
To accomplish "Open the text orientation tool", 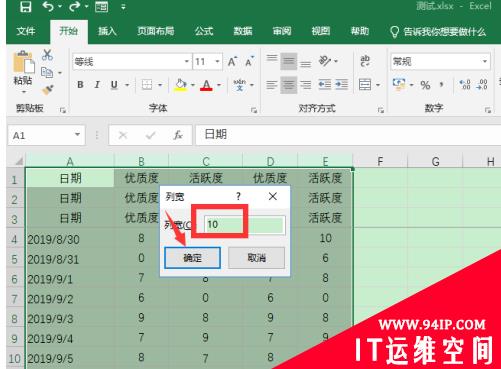I will click(325, 61).
